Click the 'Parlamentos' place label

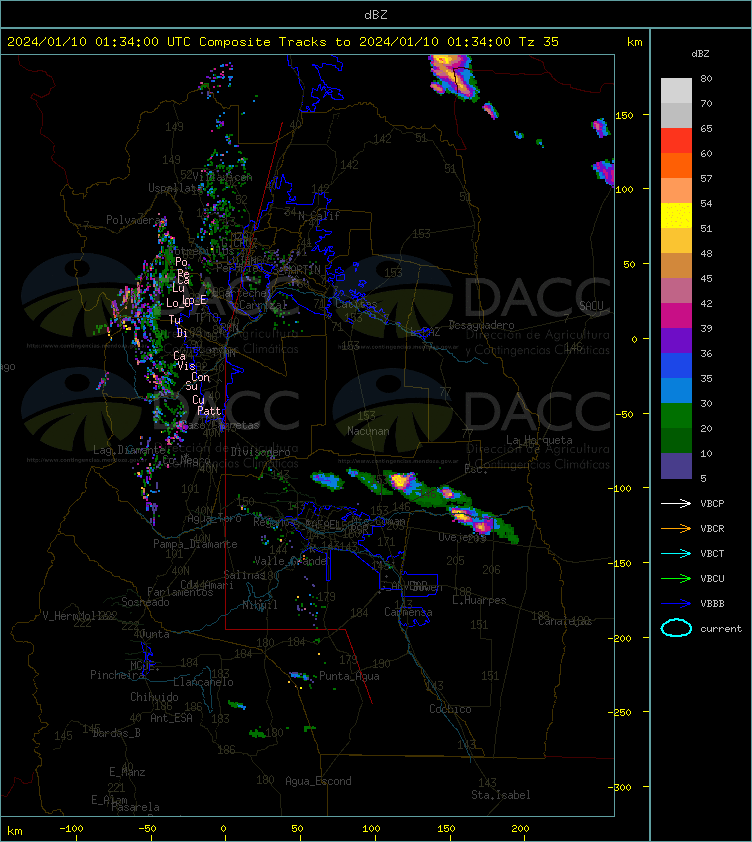click(180, 592)
